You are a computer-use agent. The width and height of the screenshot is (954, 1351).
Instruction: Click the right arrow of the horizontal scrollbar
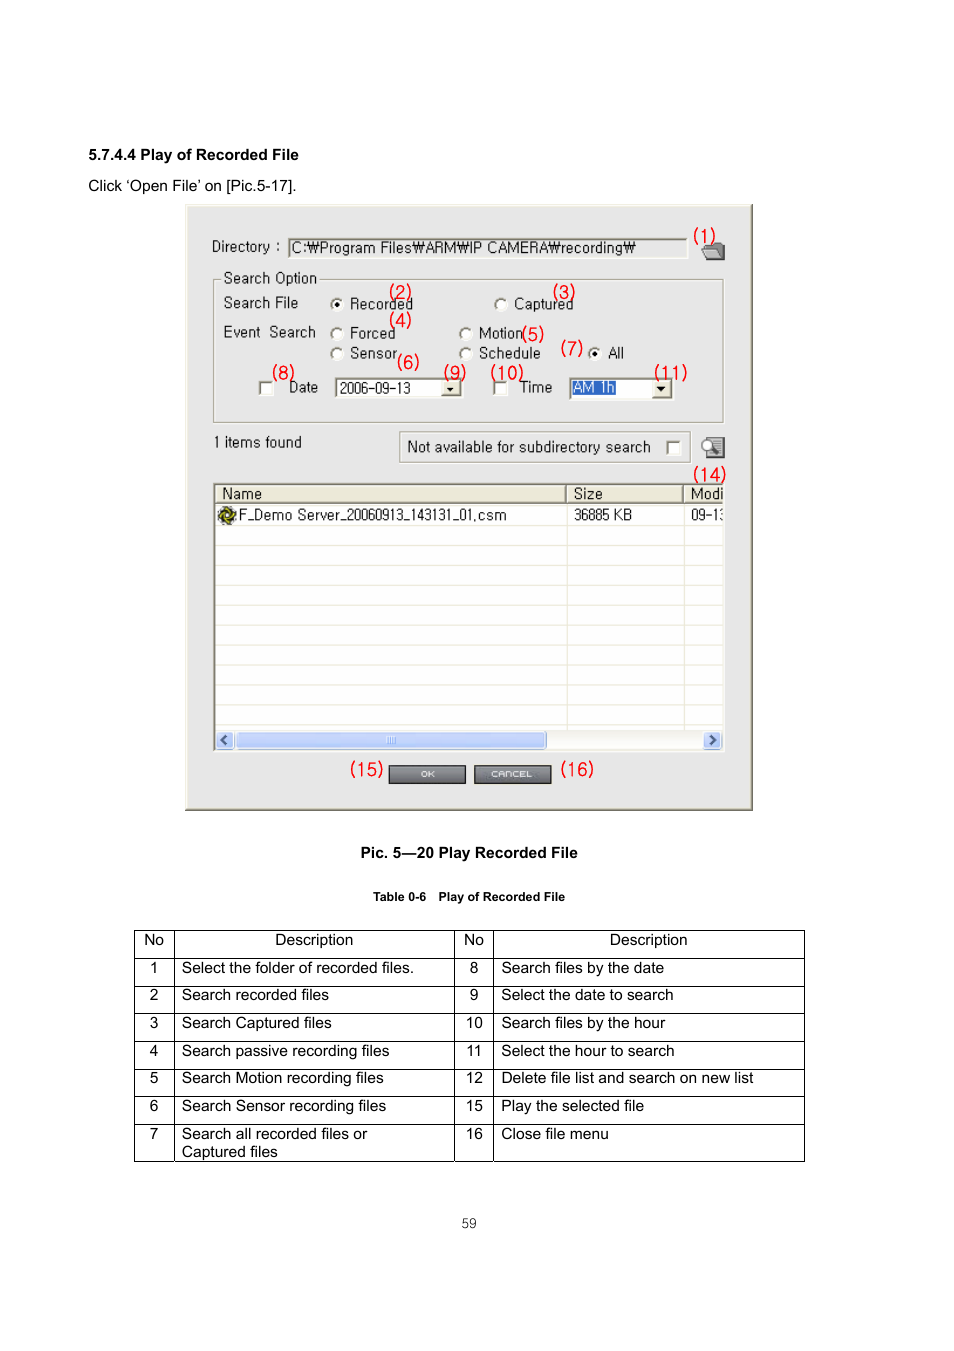[712, 740]
